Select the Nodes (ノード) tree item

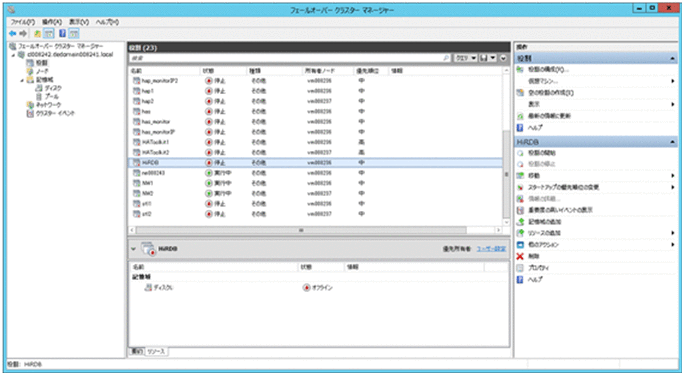tap(42, 71)
